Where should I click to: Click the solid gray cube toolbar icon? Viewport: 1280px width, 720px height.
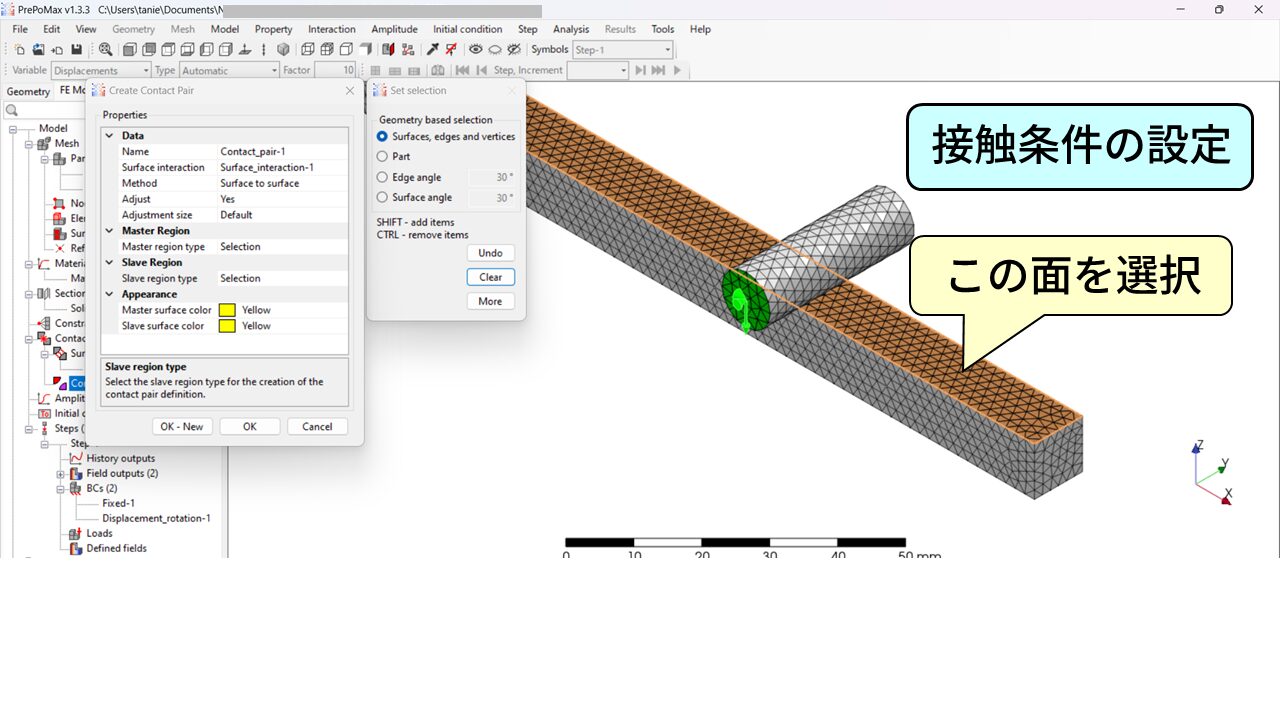click(x=283, y=49)
